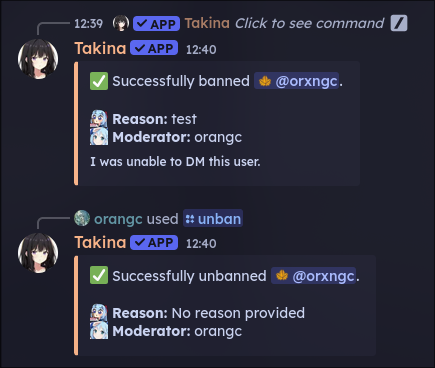
Task: Click the green checkmark emoji in the banned embed
Action: click(99, 81)
